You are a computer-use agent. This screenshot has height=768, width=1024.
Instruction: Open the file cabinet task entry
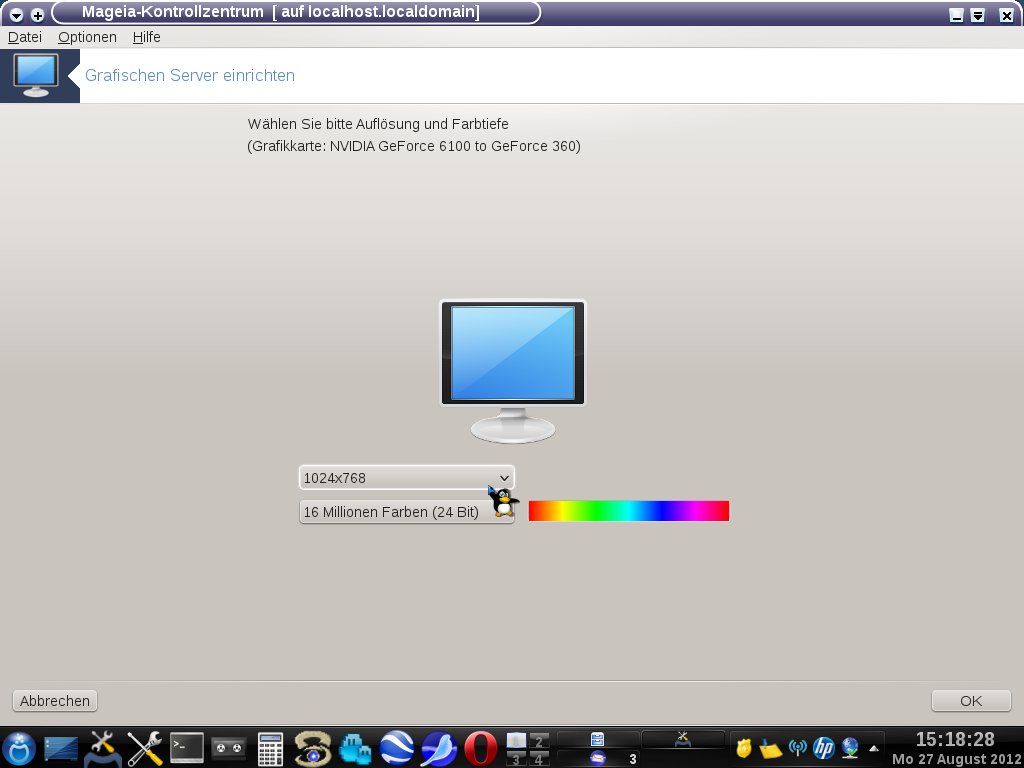pyautogui.click(x=598, y=740)
